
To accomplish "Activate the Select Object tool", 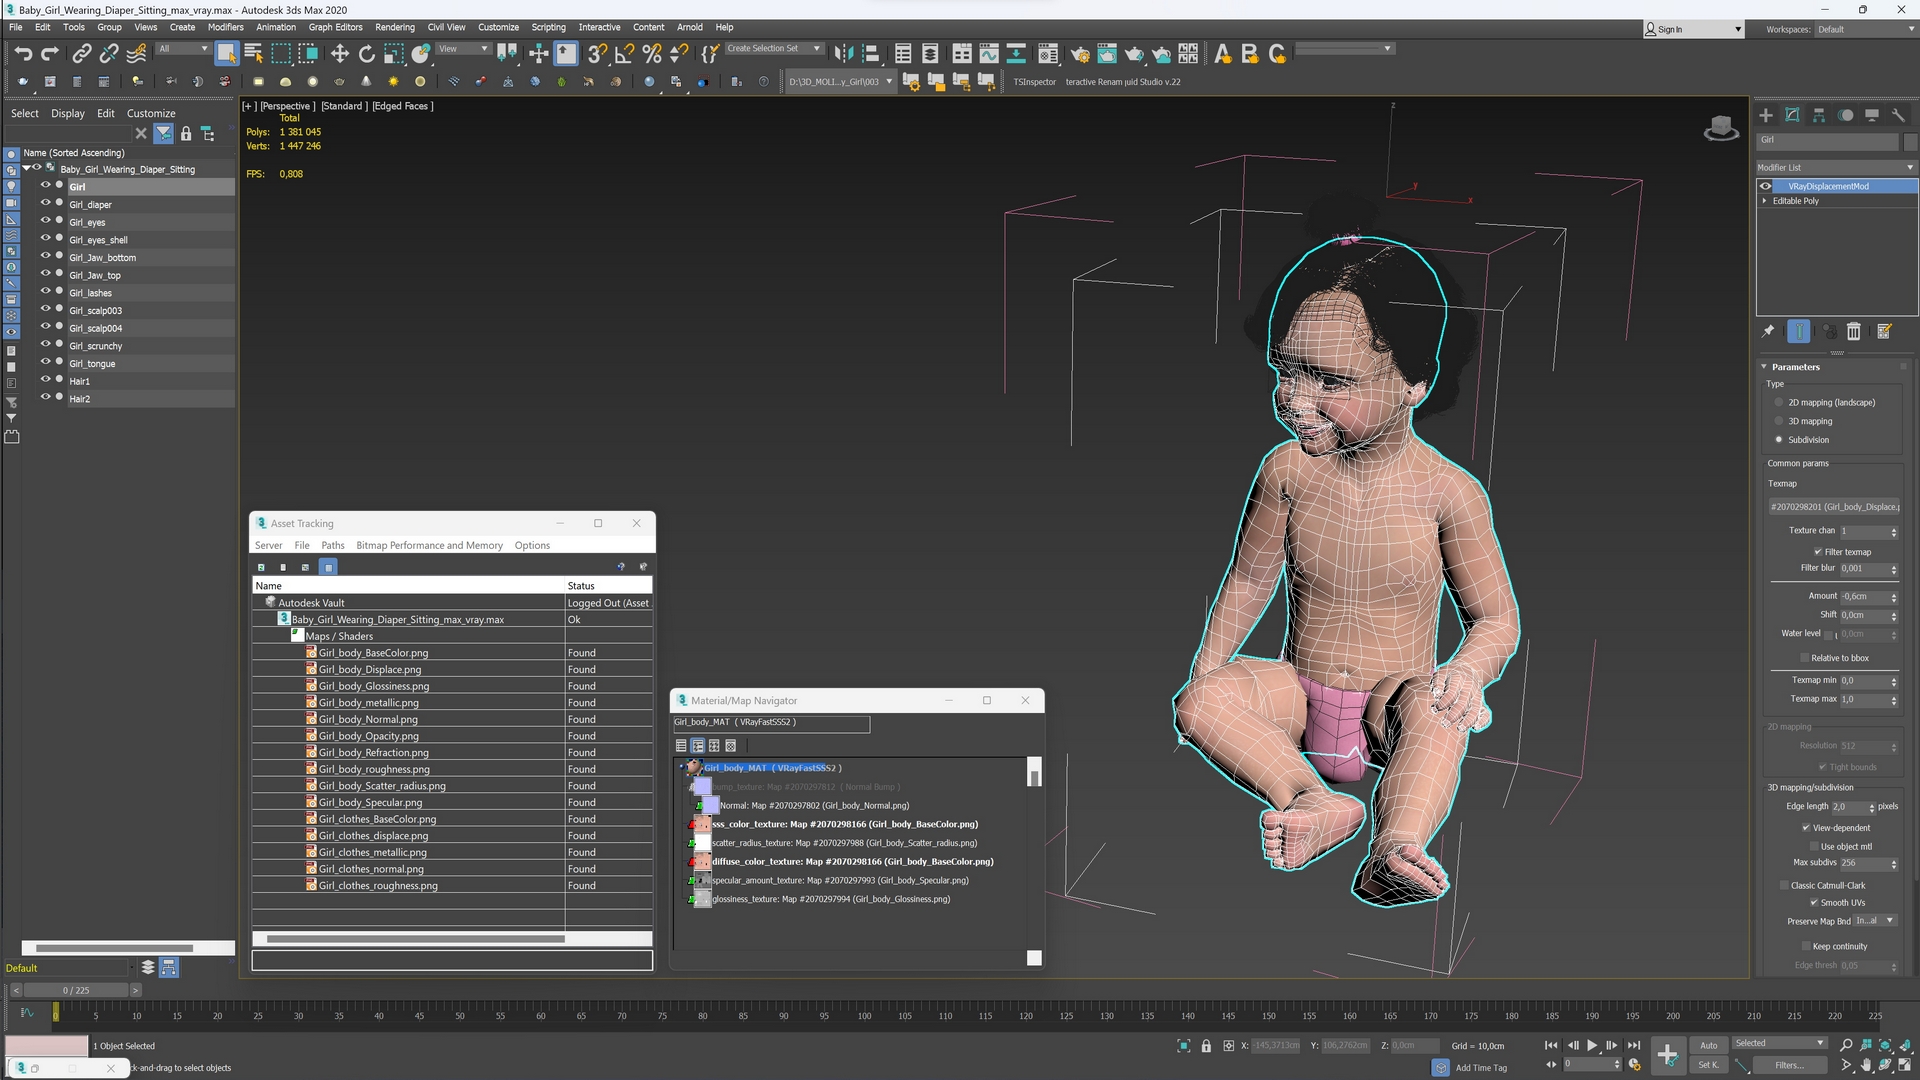I will tap(226, 54).
